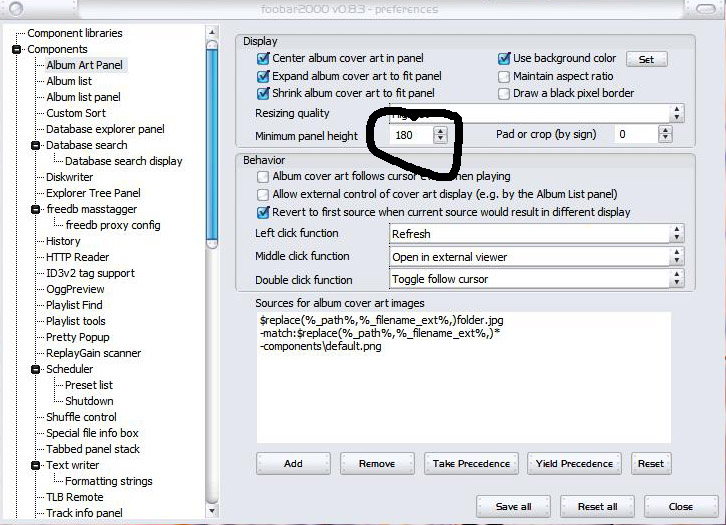The image size is (726, 525).
Task: Open Database explorer panel settings
Action: (105, 129)
